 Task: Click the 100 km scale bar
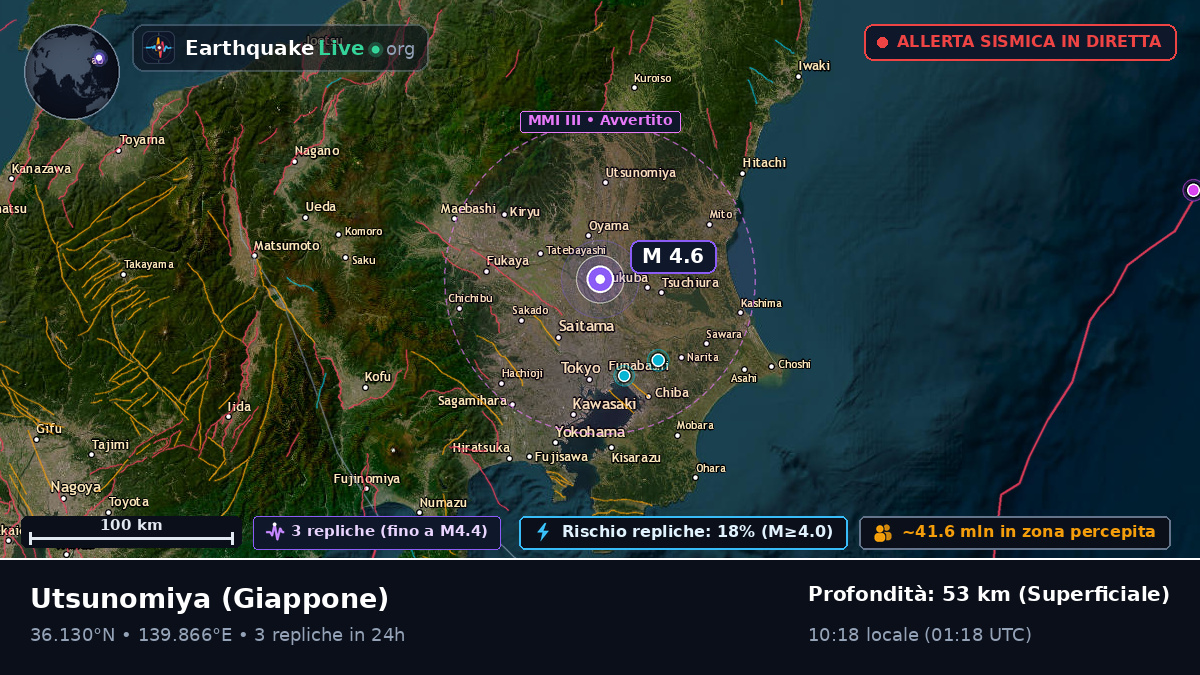[131, 532]
